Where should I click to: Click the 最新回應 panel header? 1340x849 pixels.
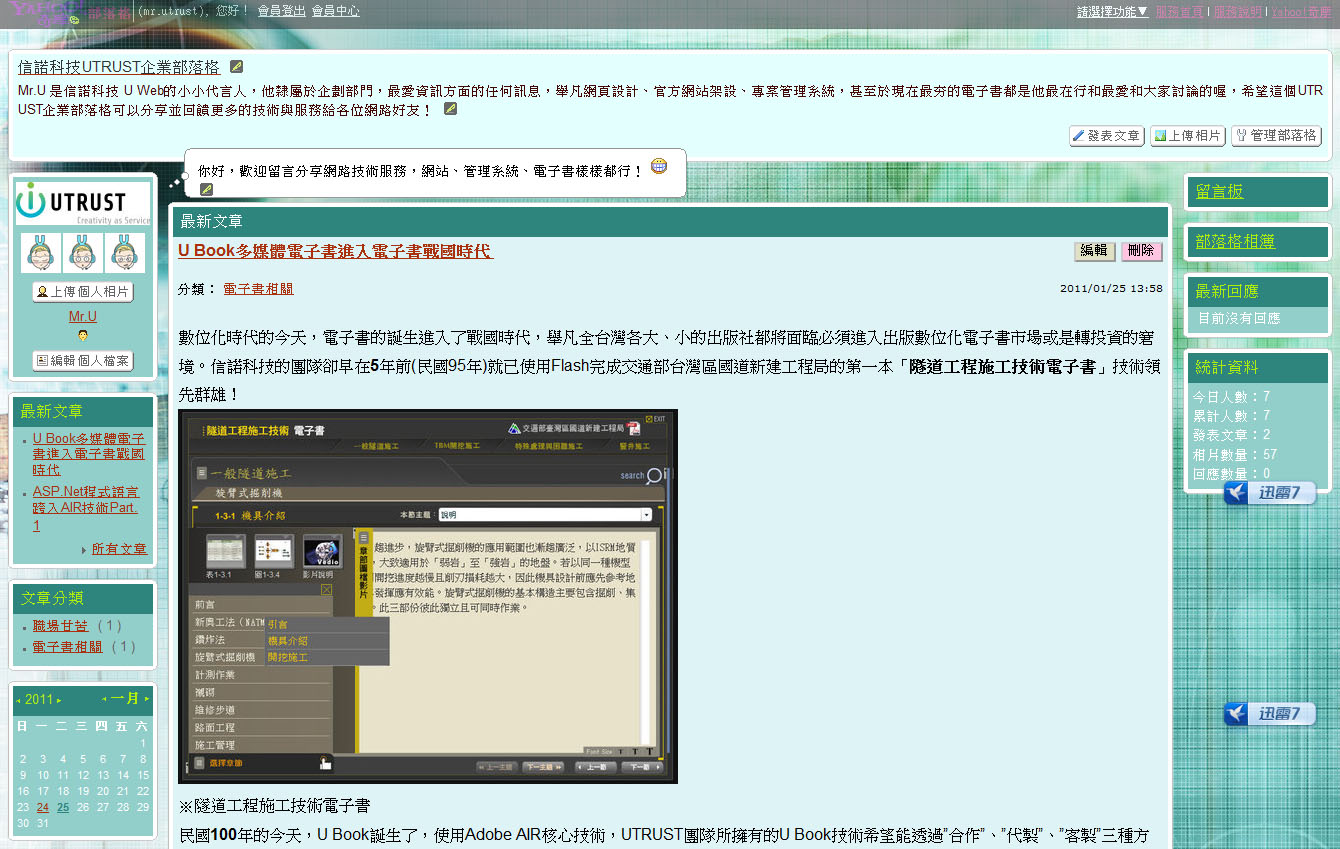(1257, 291)
